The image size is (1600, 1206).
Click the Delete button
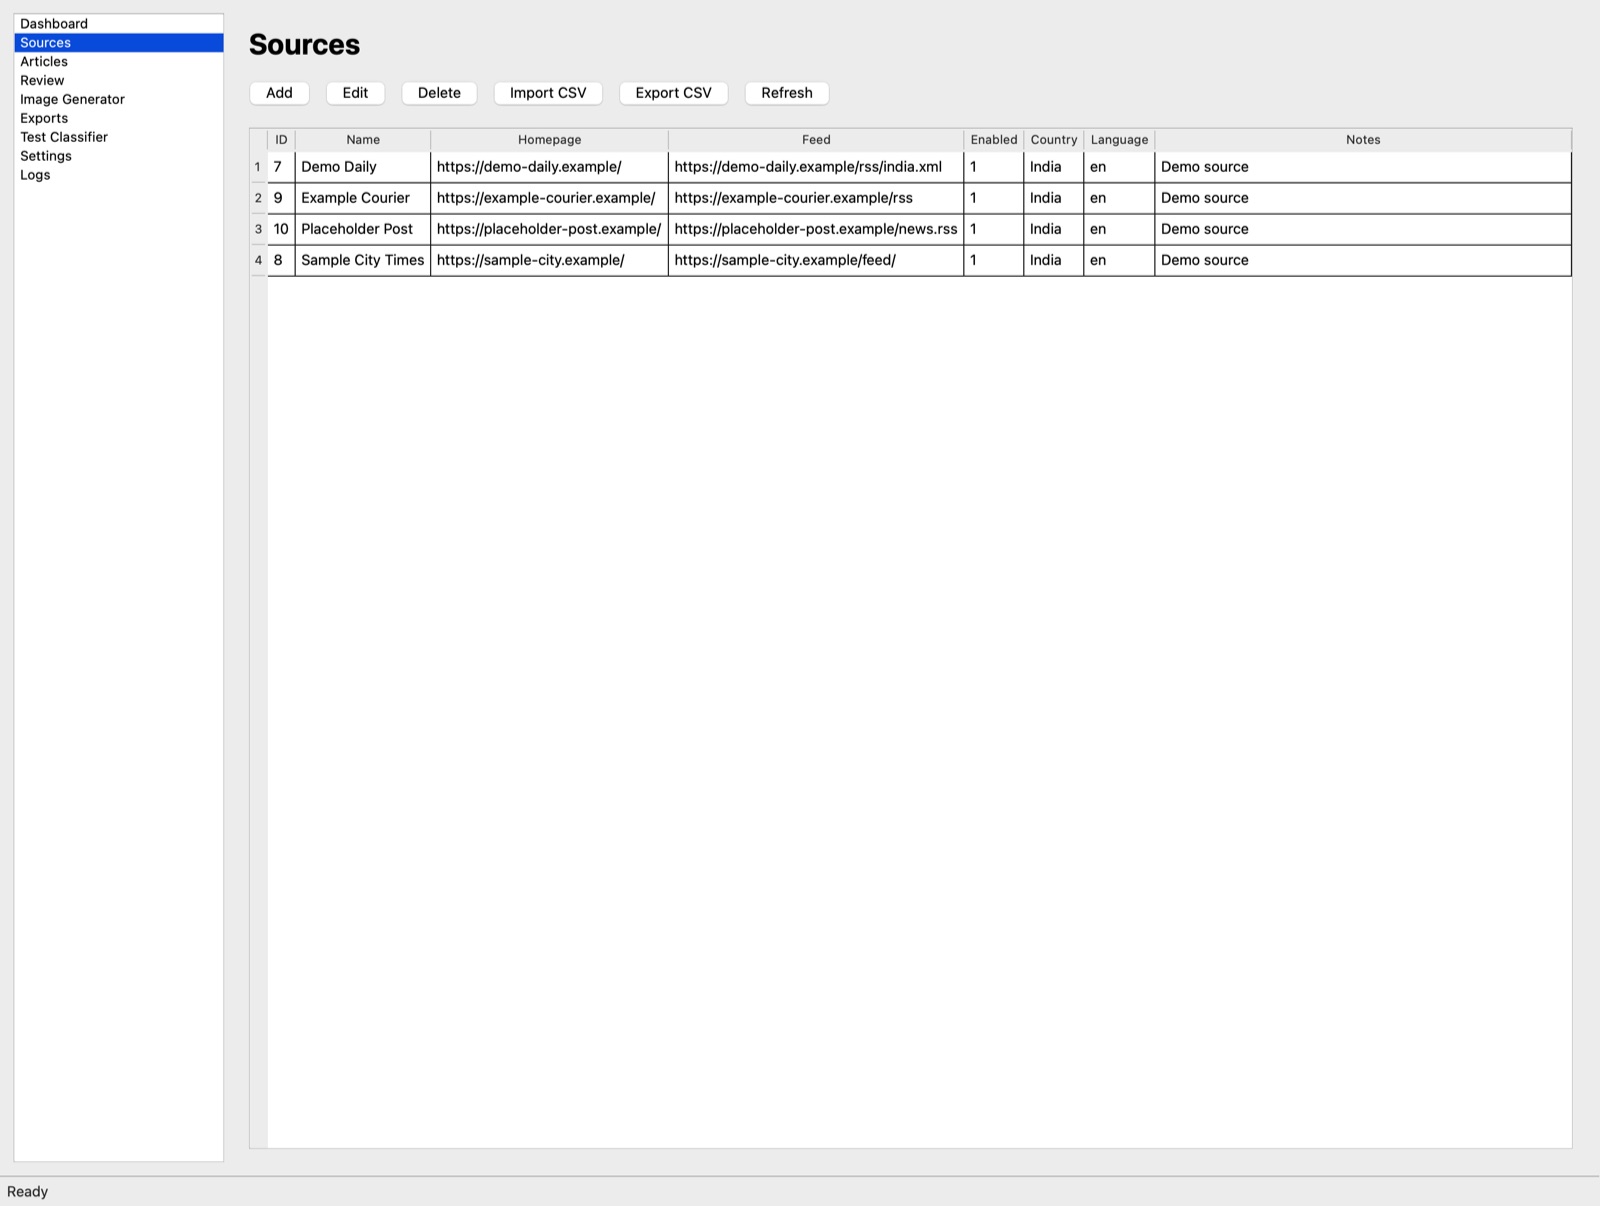pos(439,93)
